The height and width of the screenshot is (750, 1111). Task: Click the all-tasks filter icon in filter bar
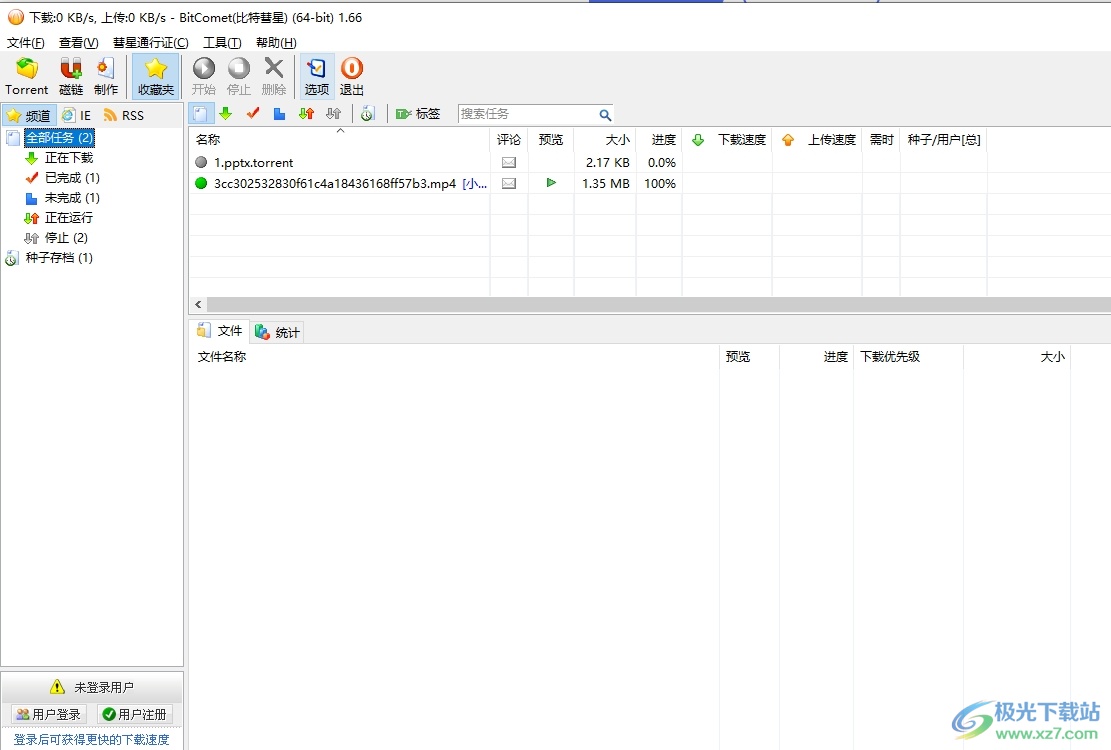click(x=200, y=113)
